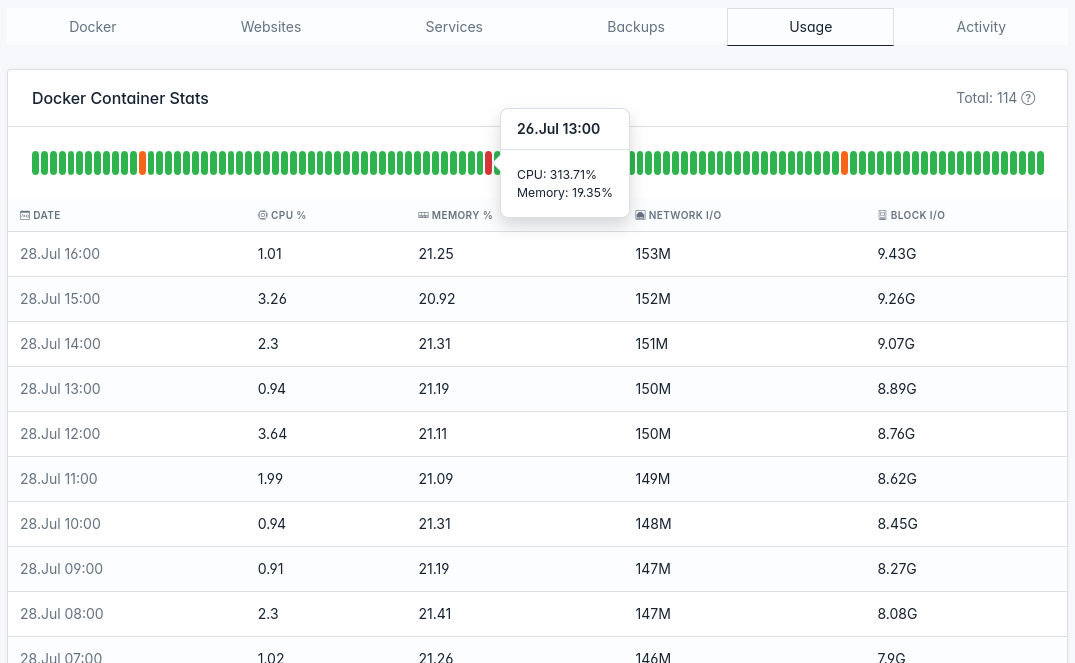Click the first orange bar in the timeline
1075x663 pixels.
[143, 163]
